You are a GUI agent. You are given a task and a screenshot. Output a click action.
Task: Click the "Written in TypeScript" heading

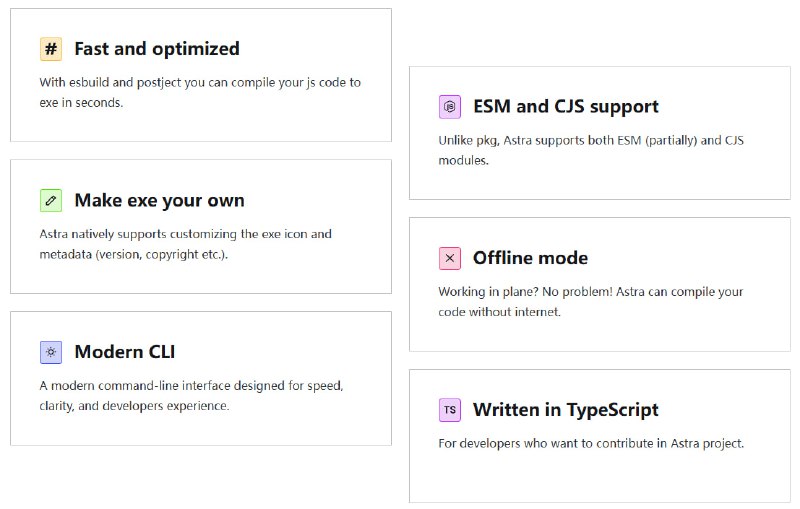pyautogui.click(x=566, y=410)
